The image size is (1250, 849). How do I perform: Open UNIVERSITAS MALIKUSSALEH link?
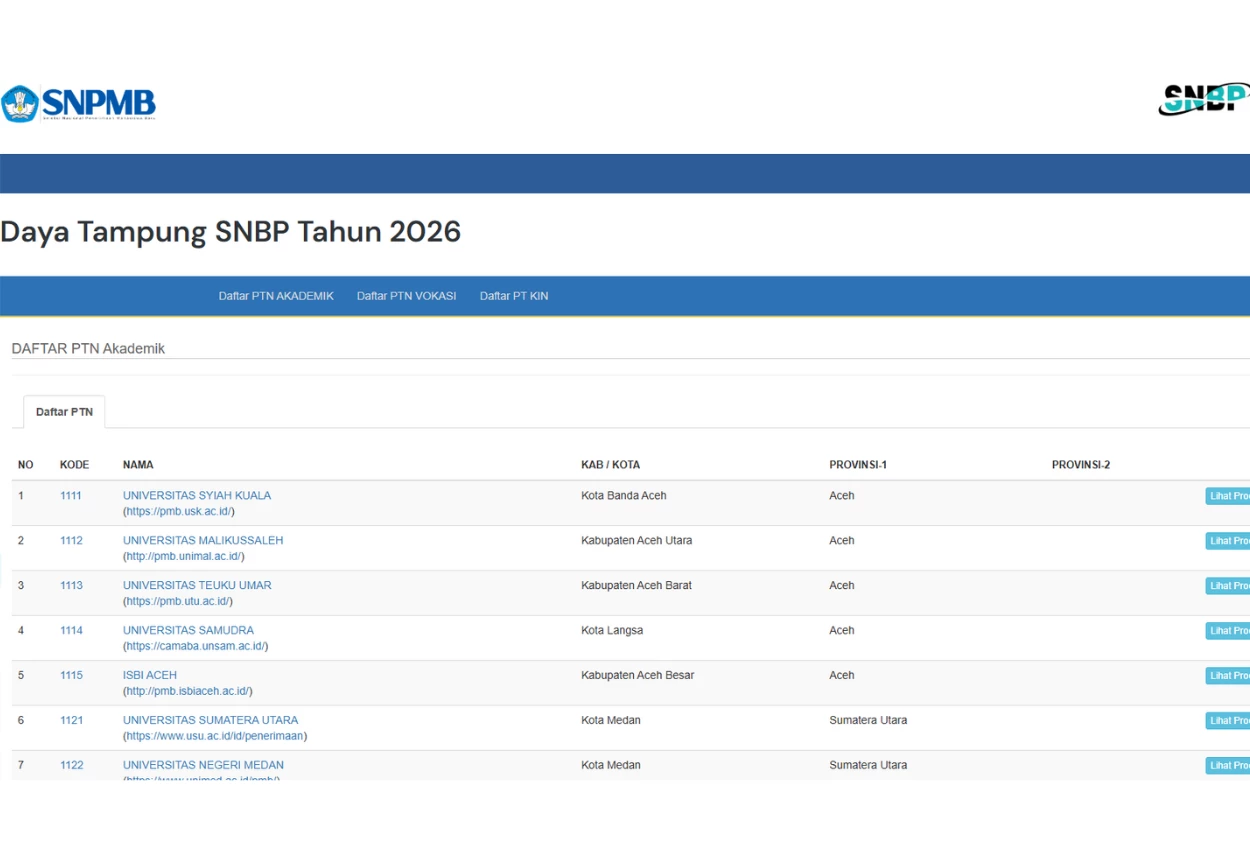pyautogui.click(x=203, y=541)
